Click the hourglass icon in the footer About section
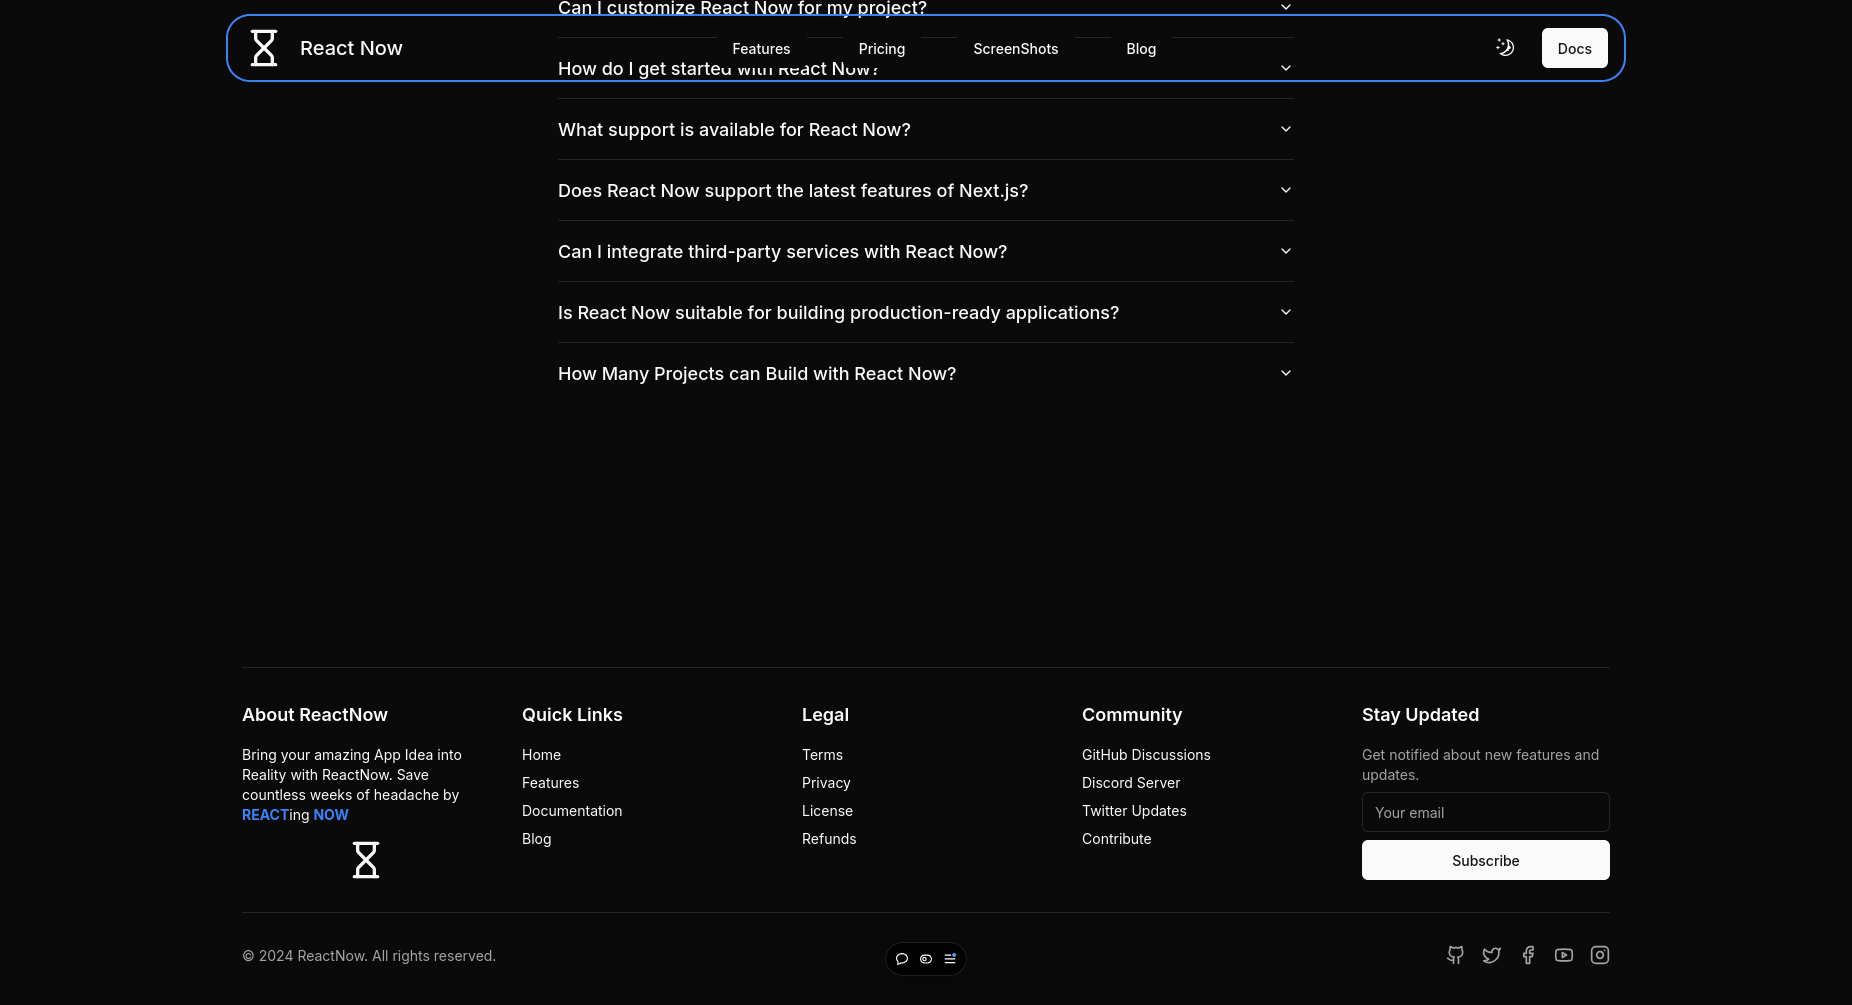Screen dimensions: 1852x1005 (366, 860)
